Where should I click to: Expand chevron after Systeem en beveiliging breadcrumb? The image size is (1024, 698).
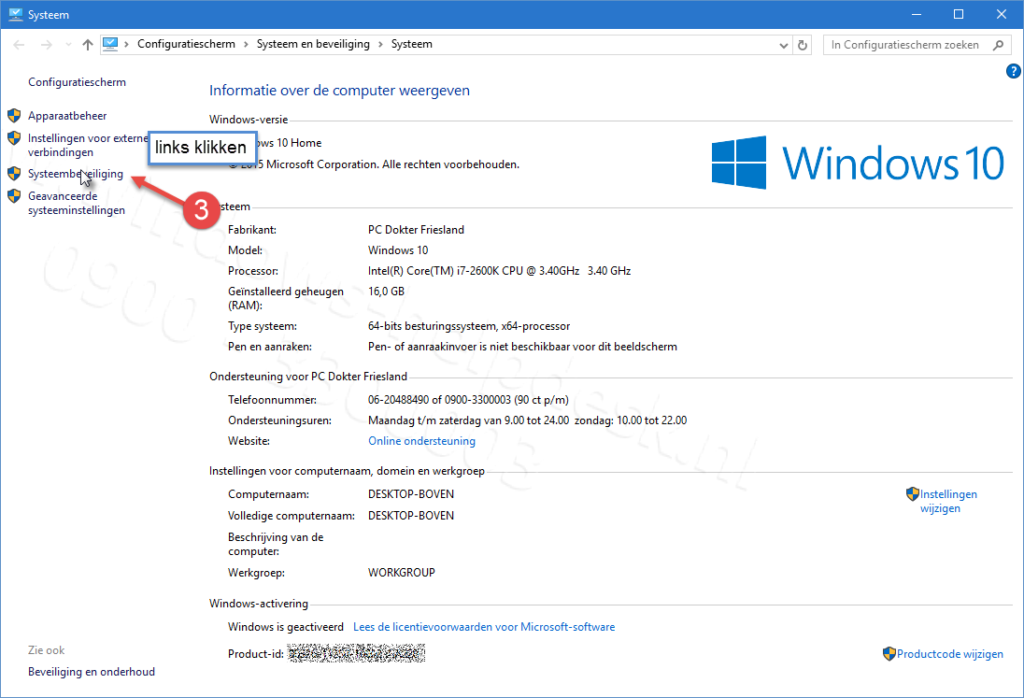tap(380, 45)
